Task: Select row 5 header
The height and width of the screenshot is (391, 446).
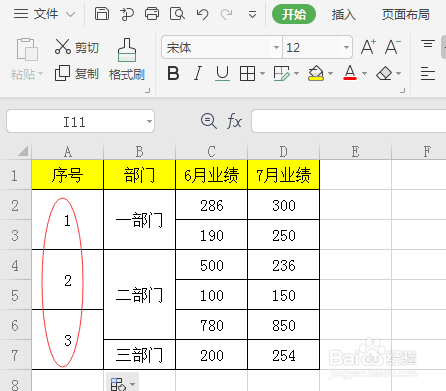Action: pyautogui.click(x=15, y=295)
